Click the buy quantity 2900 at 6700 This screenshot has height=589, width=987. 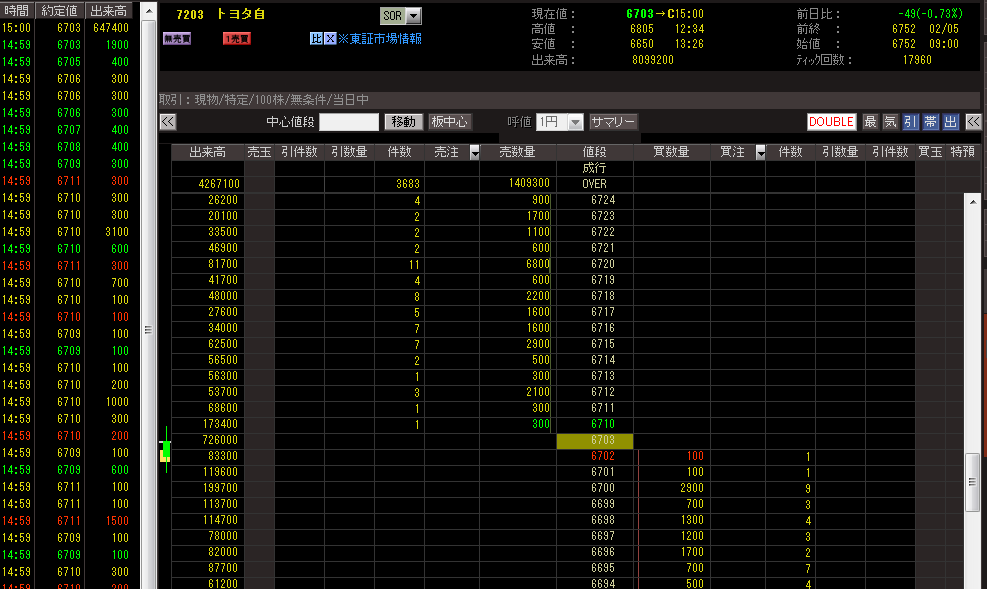(x=692, y=488)
